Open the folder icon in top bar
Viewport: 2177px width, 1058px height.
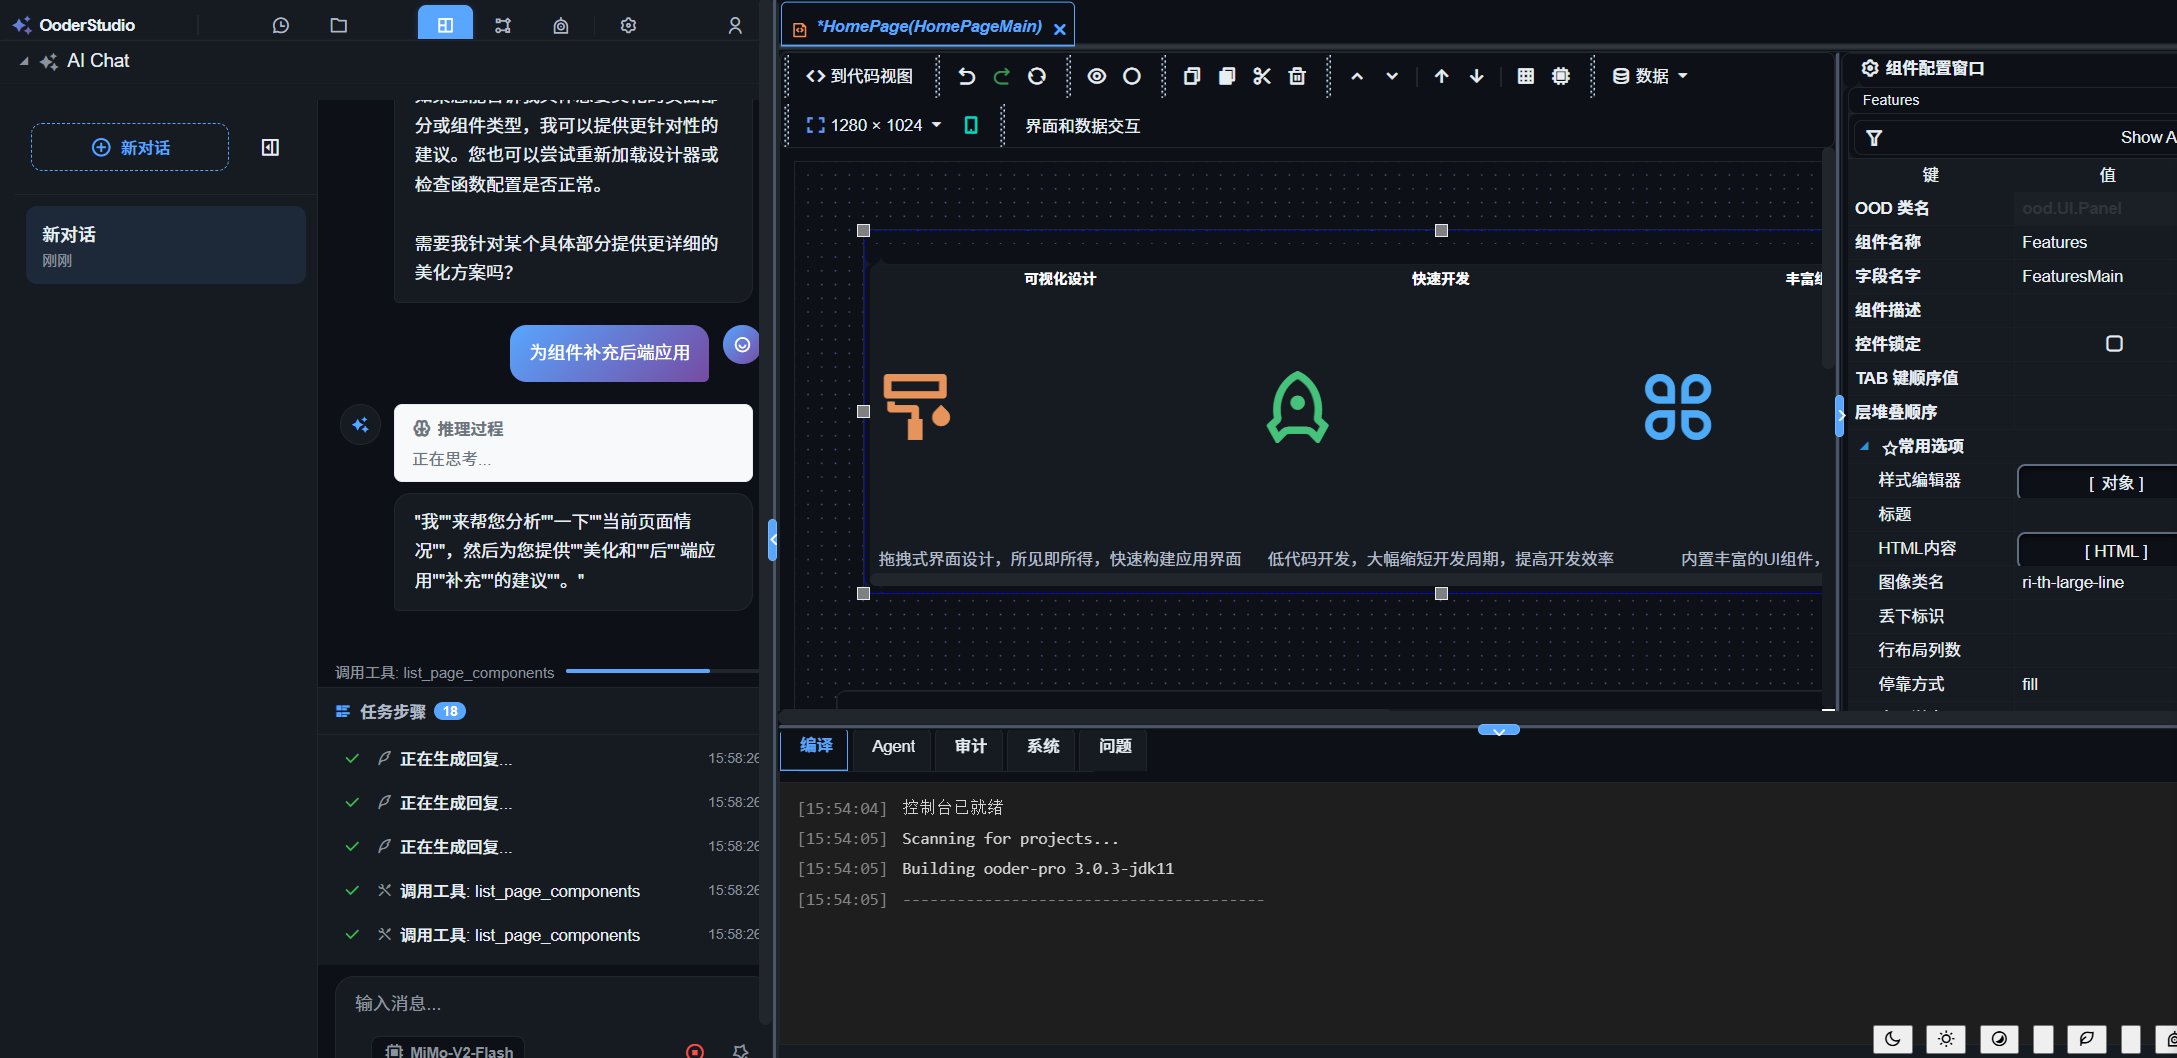(x=339, y=26)
